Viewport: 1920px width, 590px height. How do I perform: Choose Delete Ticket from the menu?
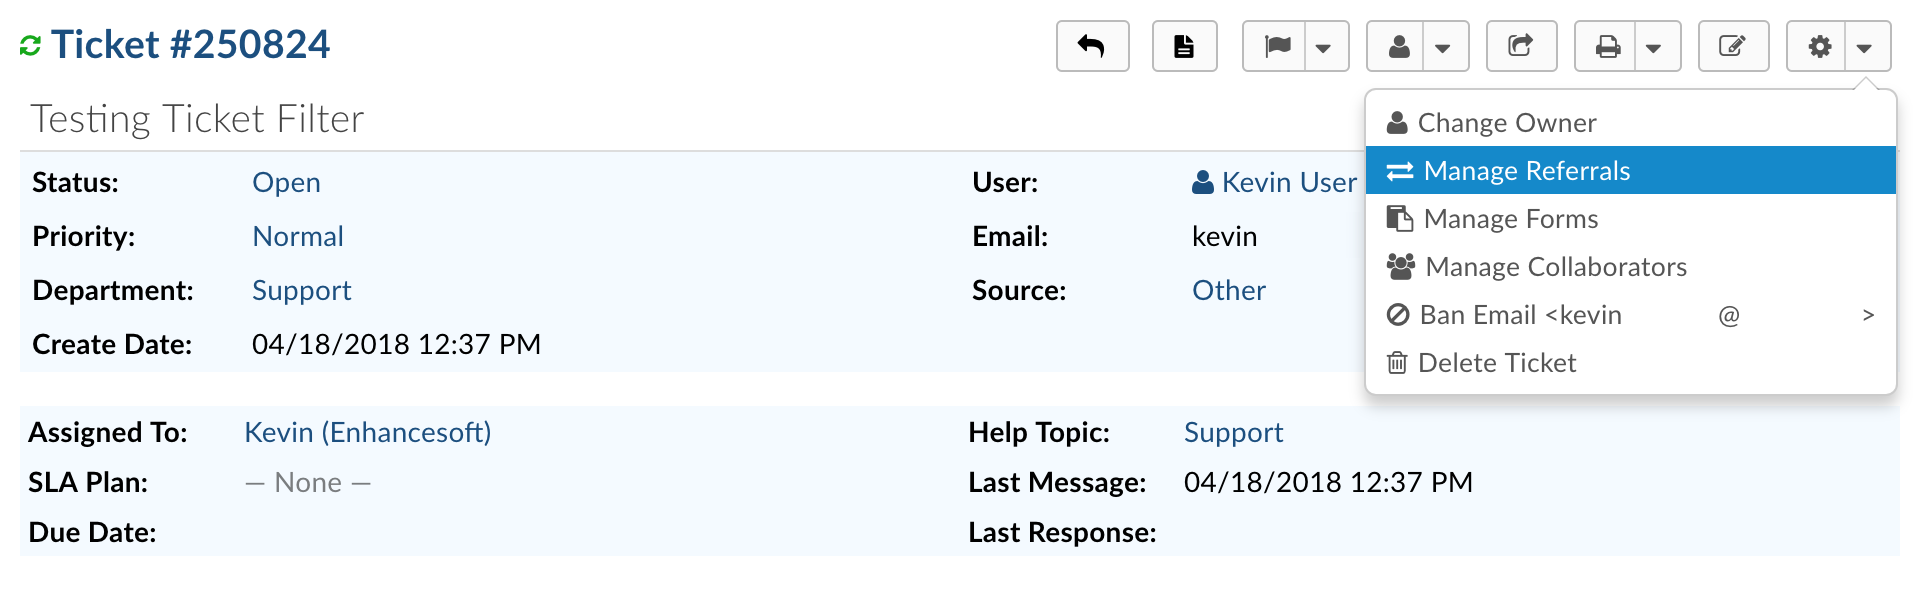coord(1496,362)
